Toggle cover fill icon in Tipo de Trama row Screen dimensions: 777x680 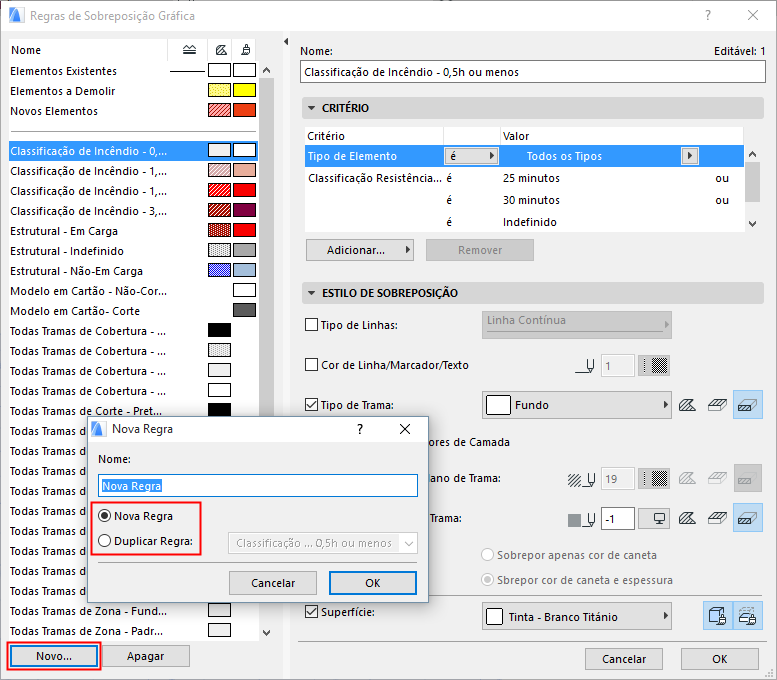(x=717, y=405)
